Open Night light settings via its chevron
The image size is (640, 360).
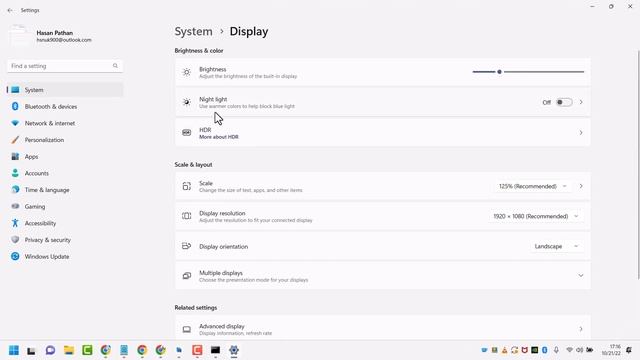(x=581, y=102)
